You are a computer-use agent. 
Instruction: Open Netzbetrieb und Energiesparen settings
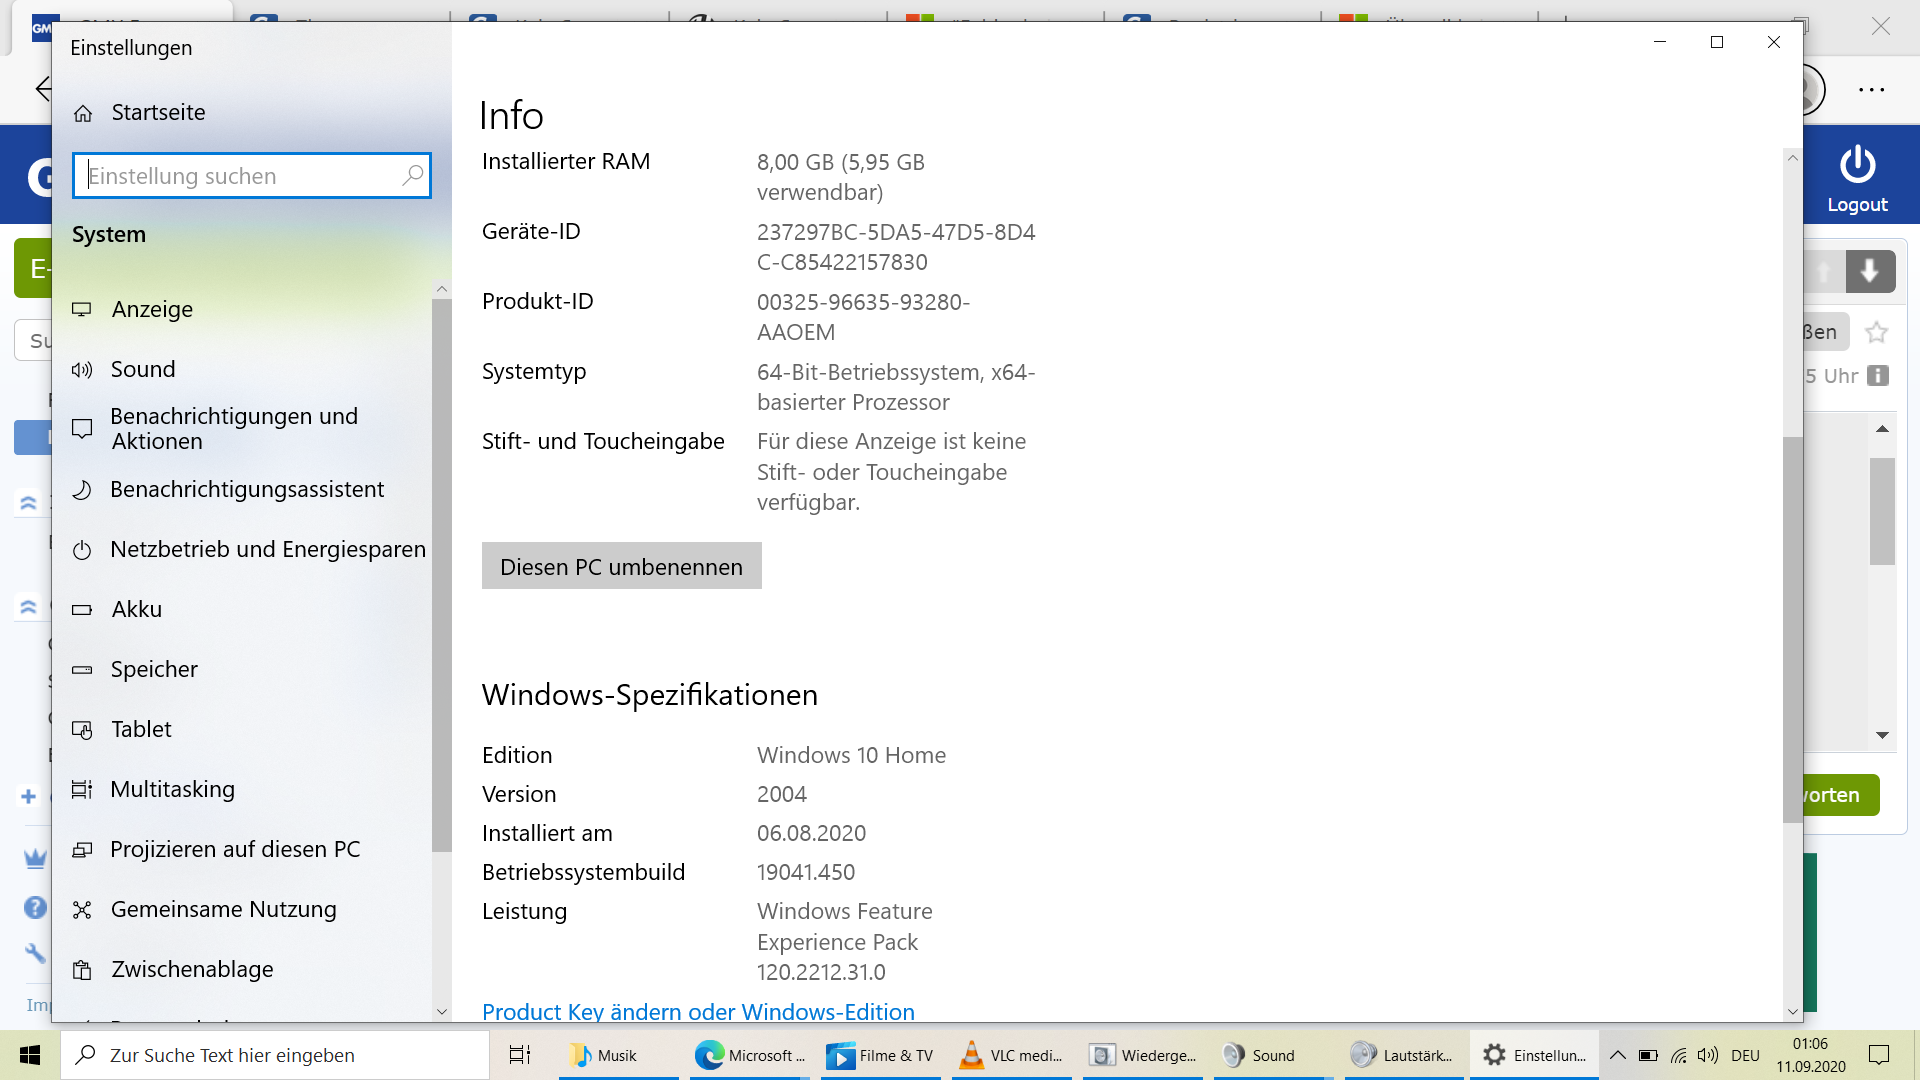267,549
